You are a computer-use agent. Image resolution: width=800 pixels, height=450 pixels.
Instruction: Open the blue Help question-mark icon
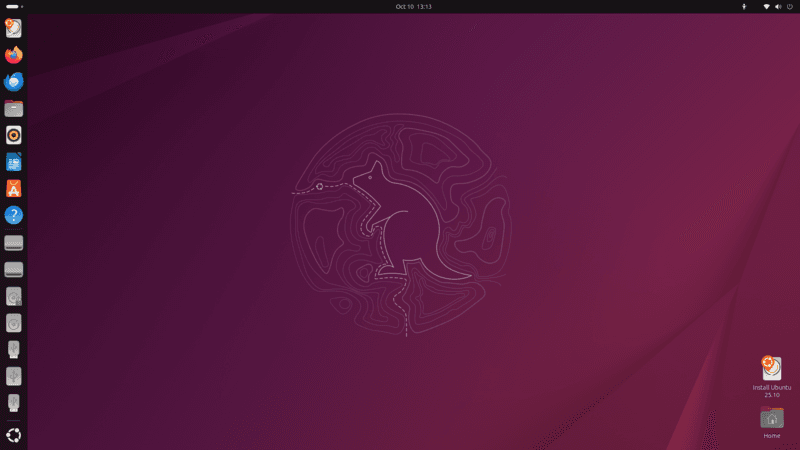(14, 215)
